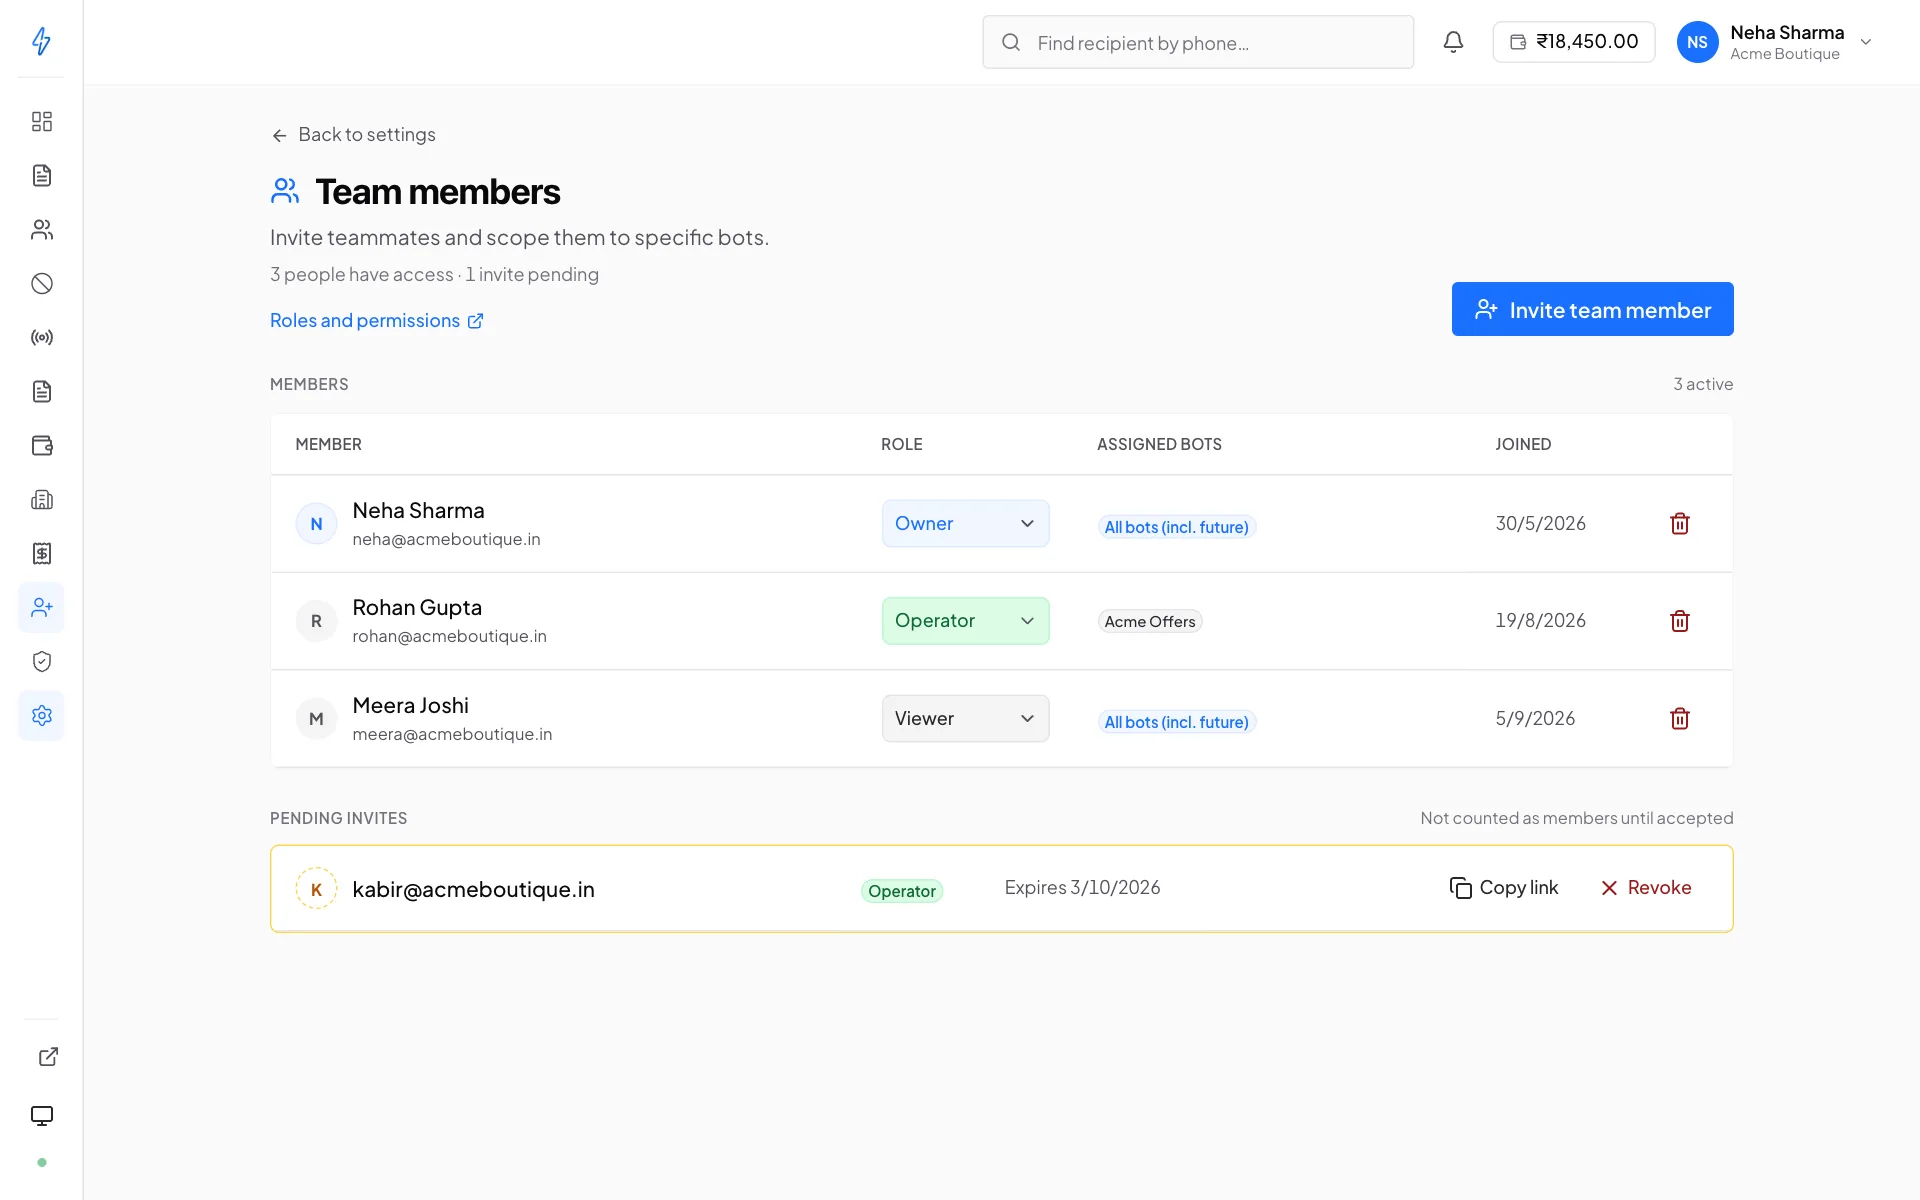This screenshot has height=1200, width=1920.
Task: Click the document icon below broadcast in sidebar
Action: pyautogui.click(x=41, y=392)
